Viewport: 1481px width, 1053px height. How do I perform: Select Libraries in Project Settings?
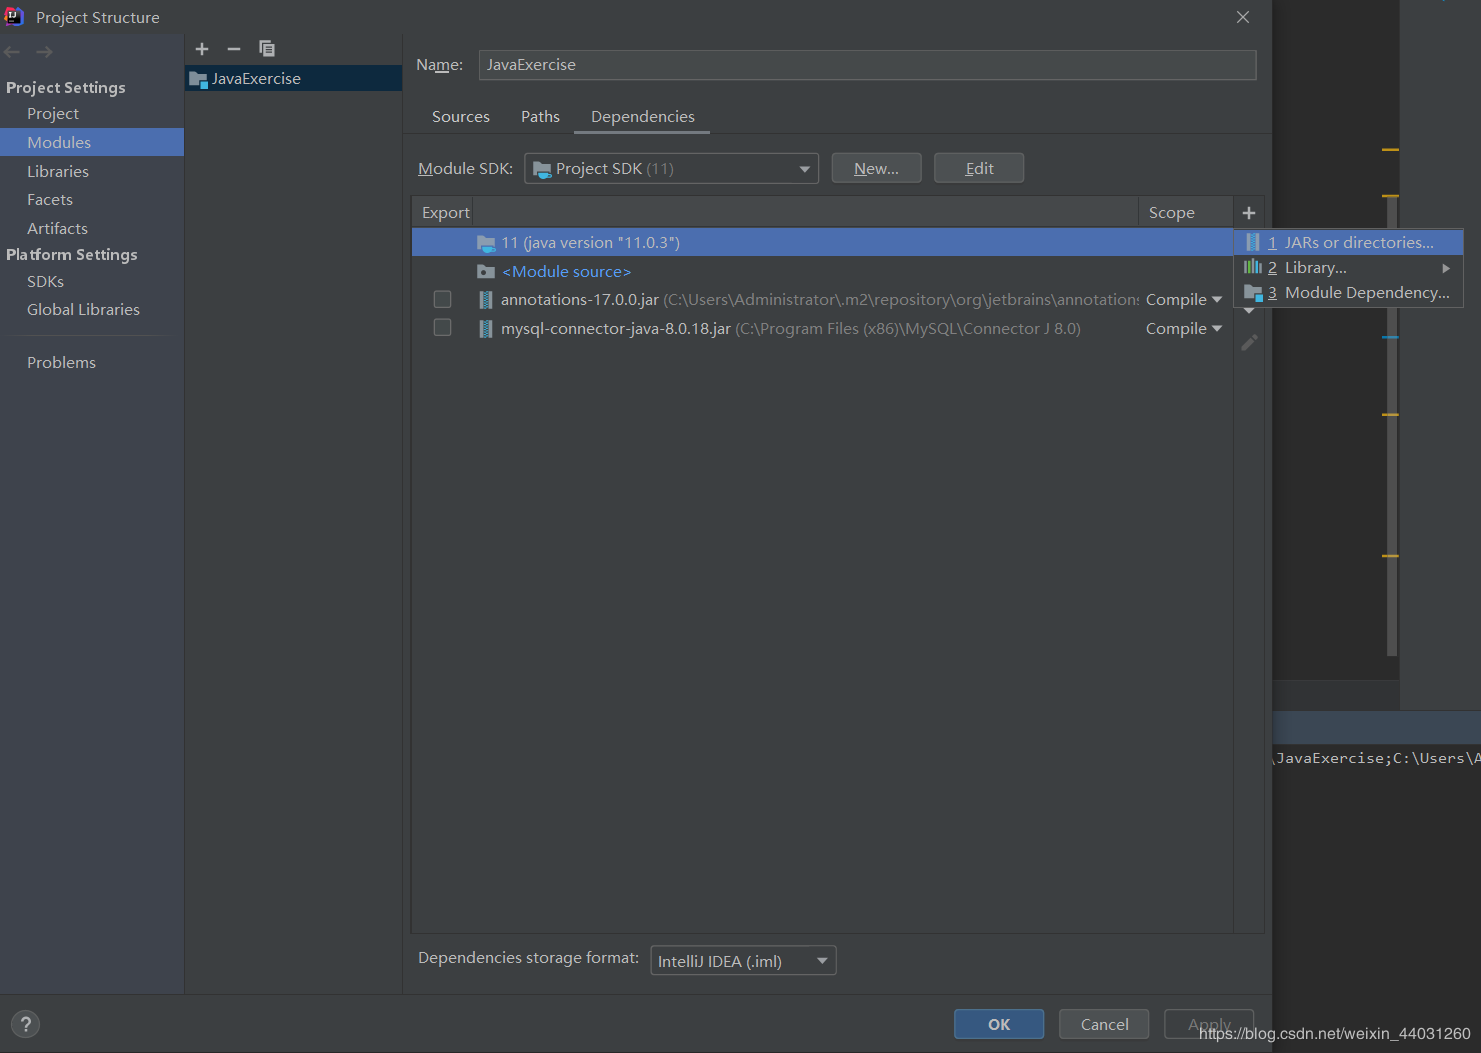click(x=58, y=172)
